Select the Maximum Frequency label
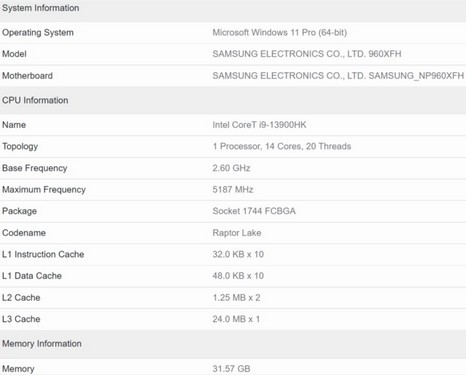This screenshot has width=466, height=375. (x=44, y=190)
